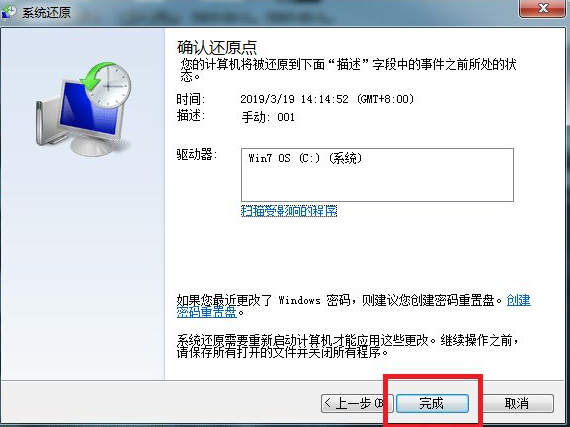Click the 时间 label
The width and height of the screenshot is (570, 427).
(x=191, y=99)
